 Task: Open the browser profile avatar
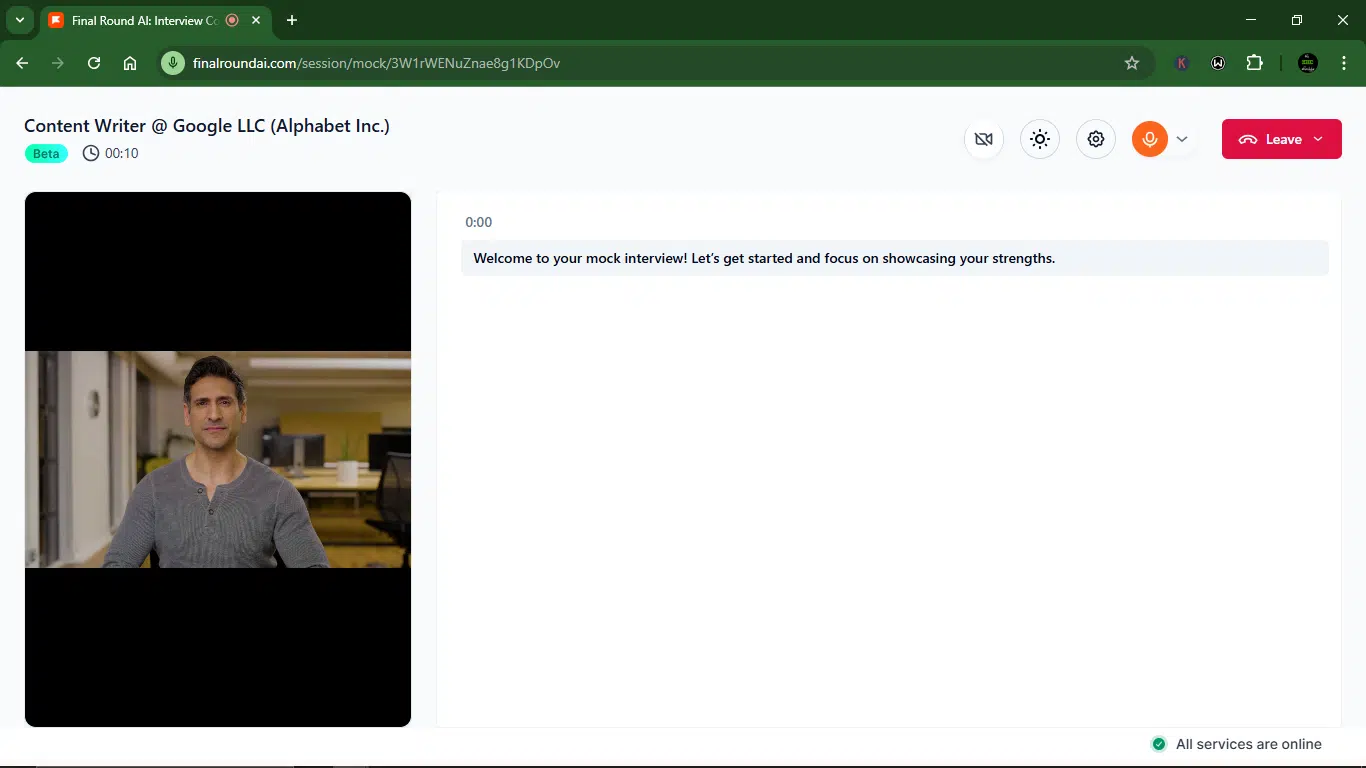coord(1307,63)
